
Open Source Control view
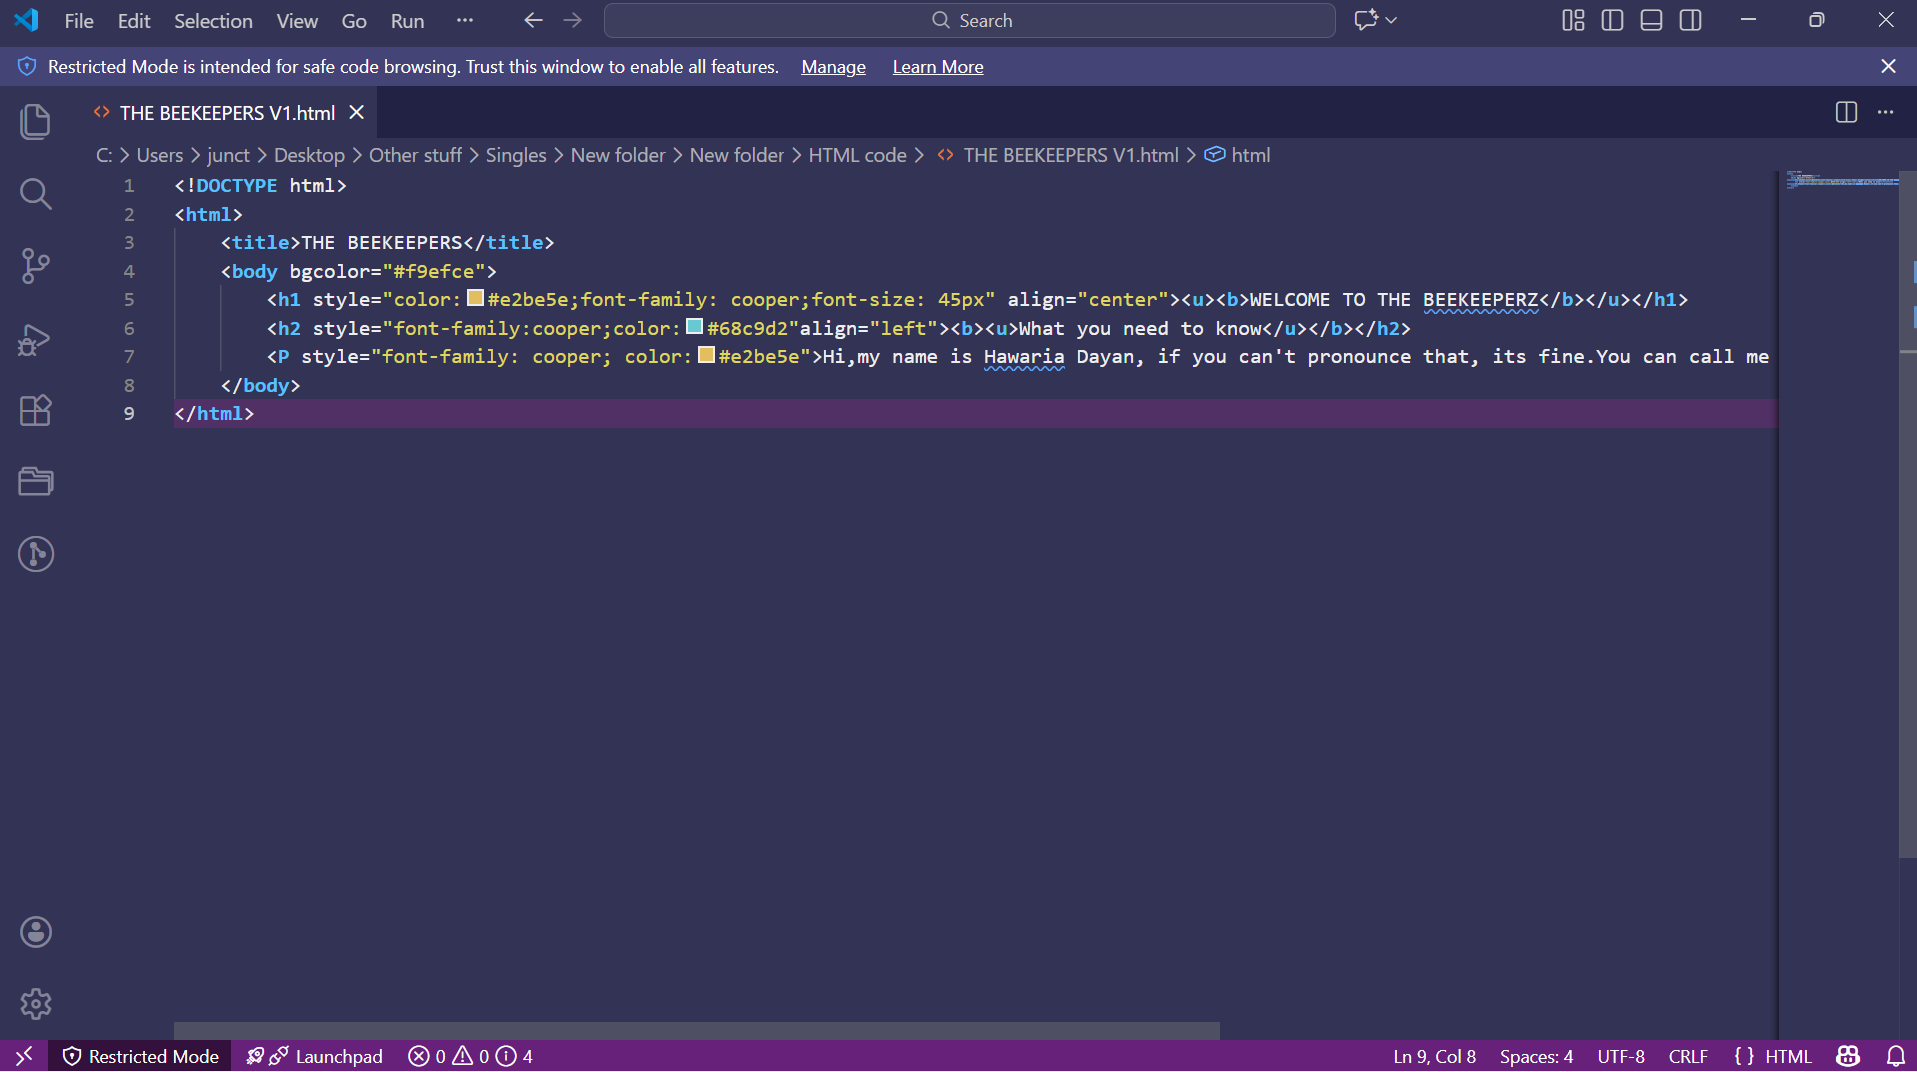click(35, 266)
